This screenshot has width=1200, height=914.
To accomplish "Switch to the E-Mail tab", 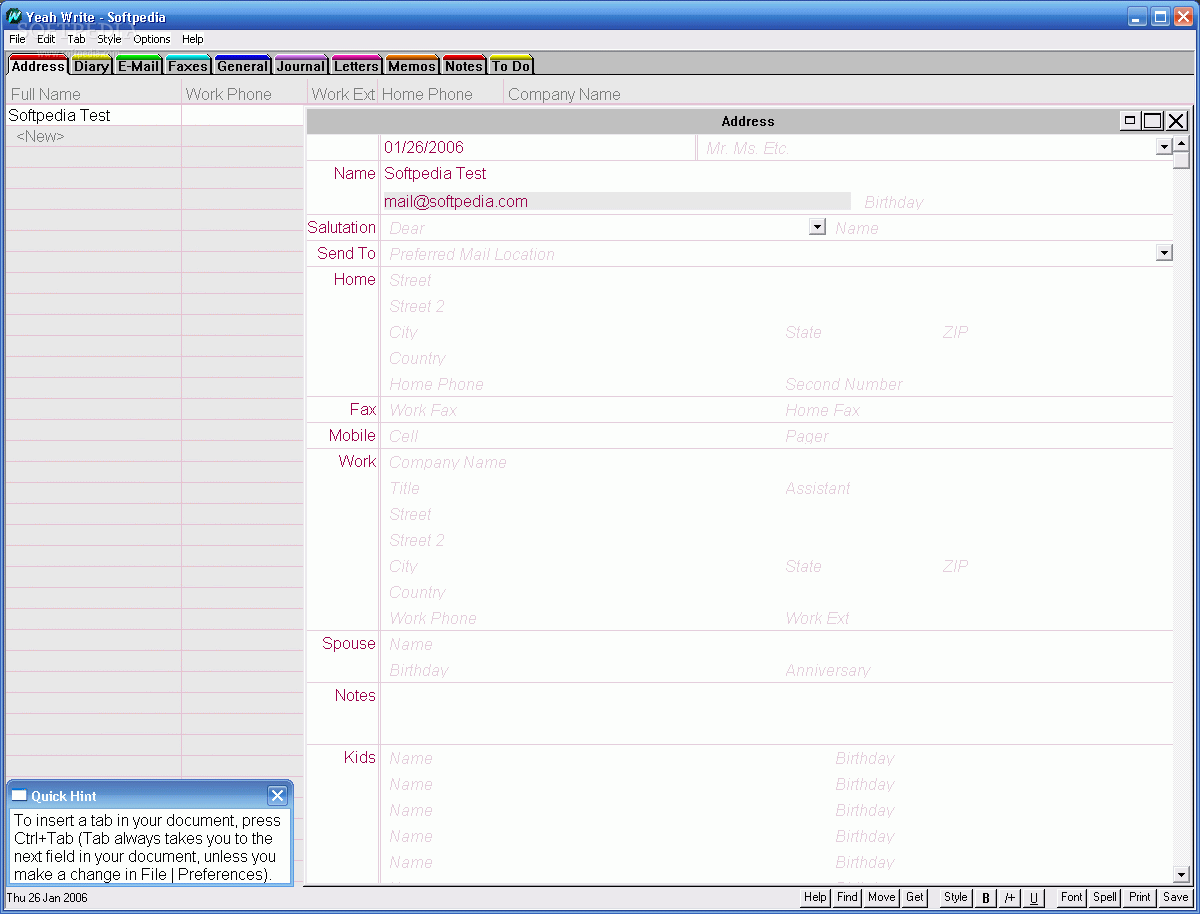I will (138, 66).
